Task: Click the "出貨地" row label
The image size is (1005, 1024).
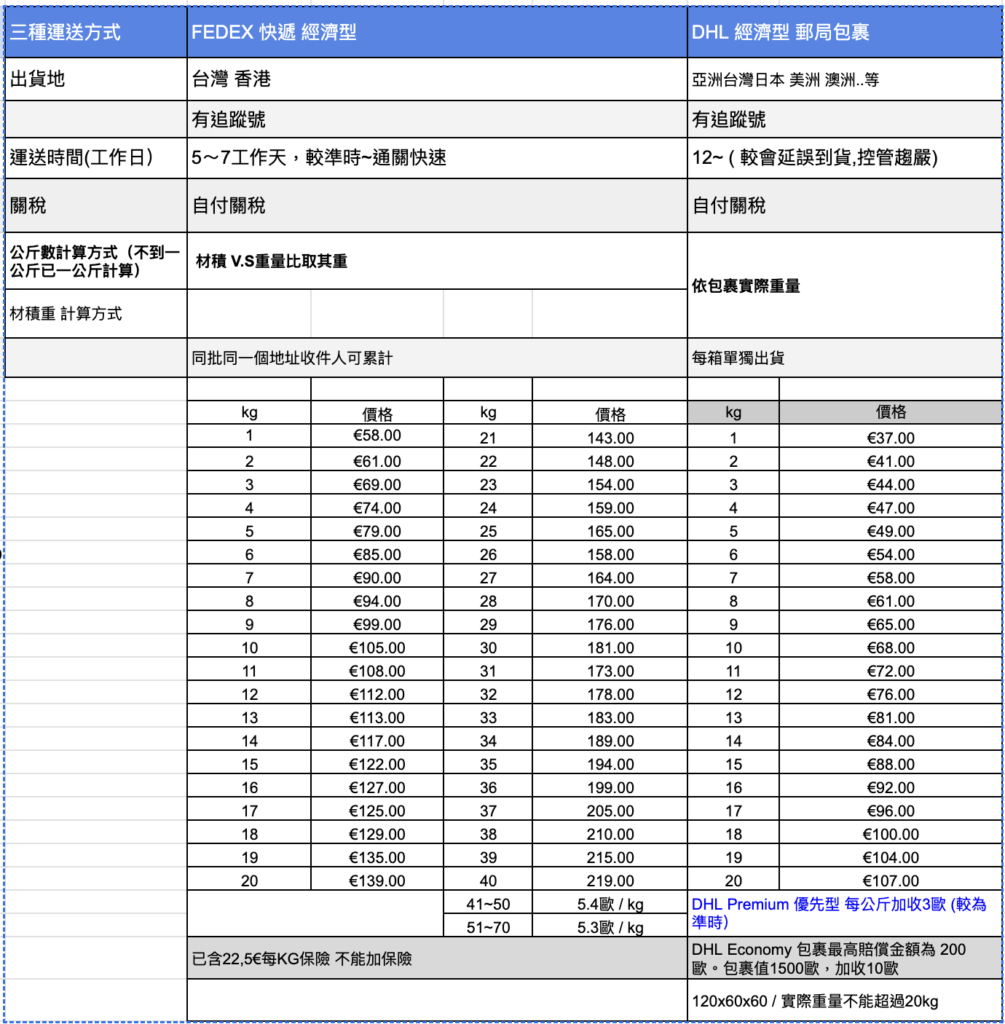Action: click(x=96, y=79)
